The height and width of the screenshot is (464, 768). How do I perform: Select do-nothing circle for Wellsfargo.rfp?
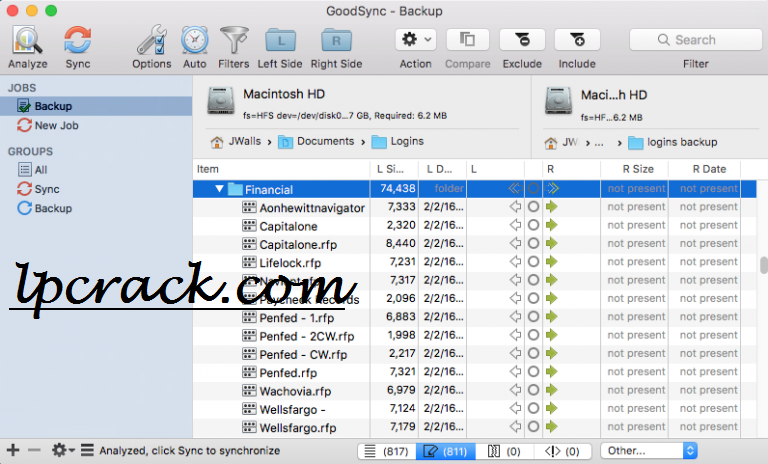[x=533, y=427]
